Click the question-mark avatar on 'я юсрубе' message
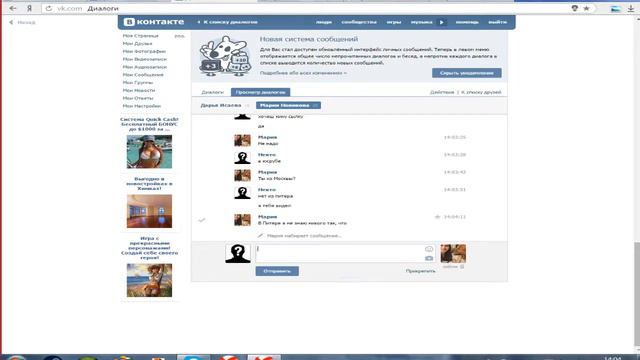 pos(242,158)
